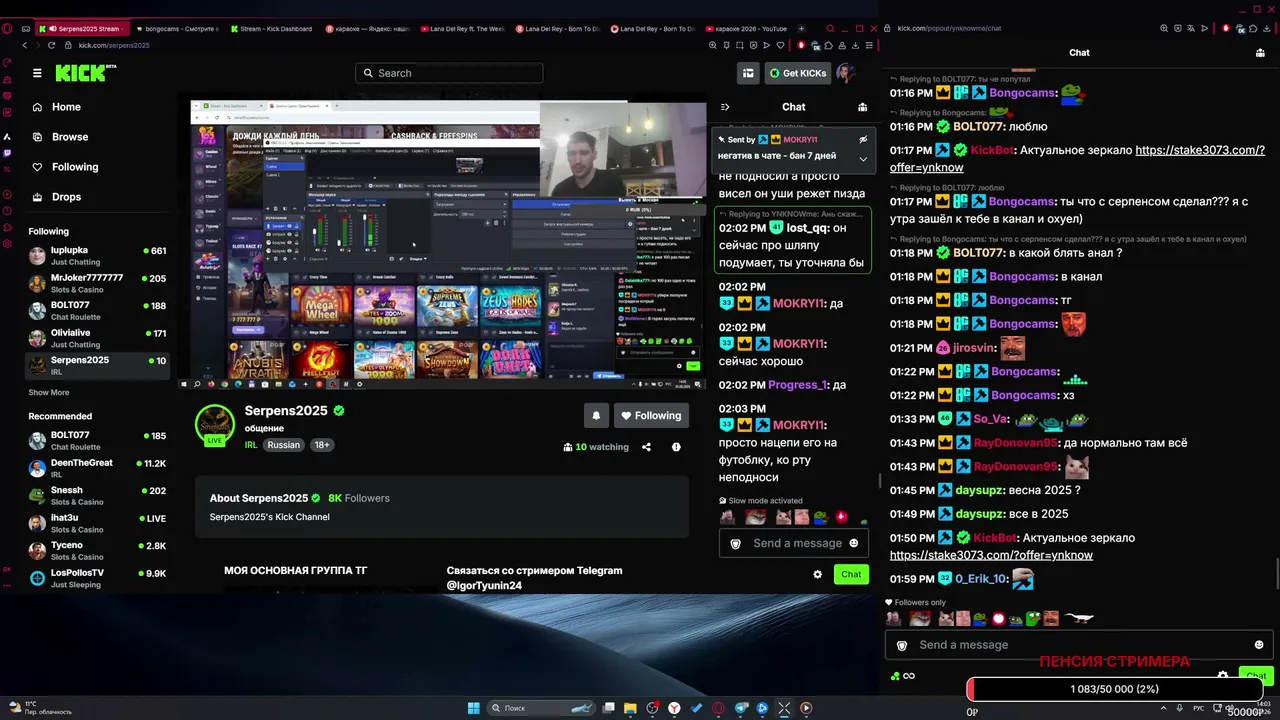
Task: Open emoji picker in main-page chat input
Action: coord(853,543)
